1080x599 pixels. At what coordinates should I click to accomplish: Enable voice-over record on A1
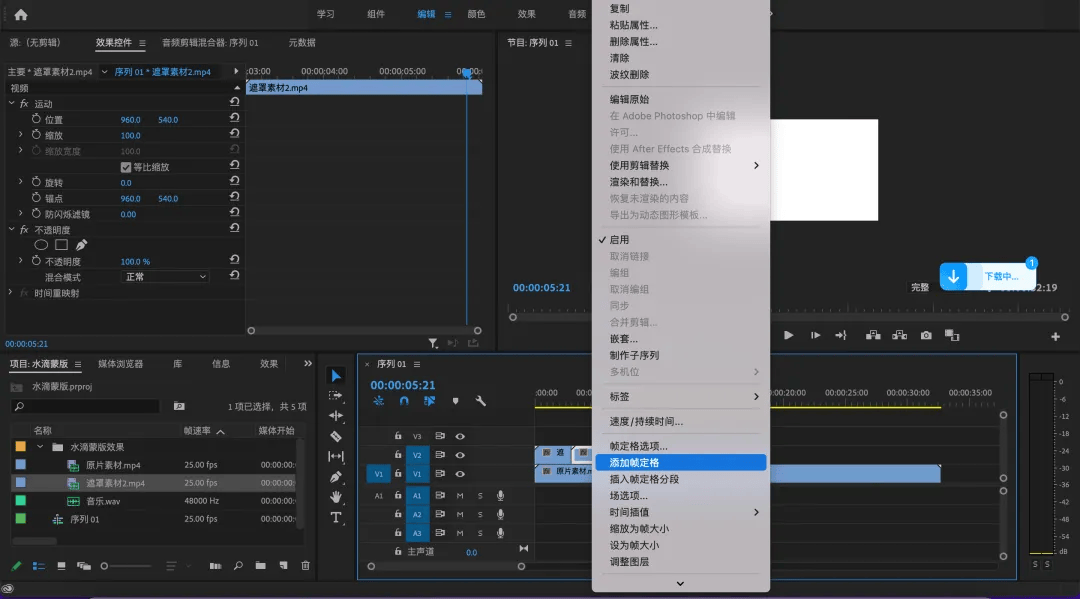tap(501, 496)
